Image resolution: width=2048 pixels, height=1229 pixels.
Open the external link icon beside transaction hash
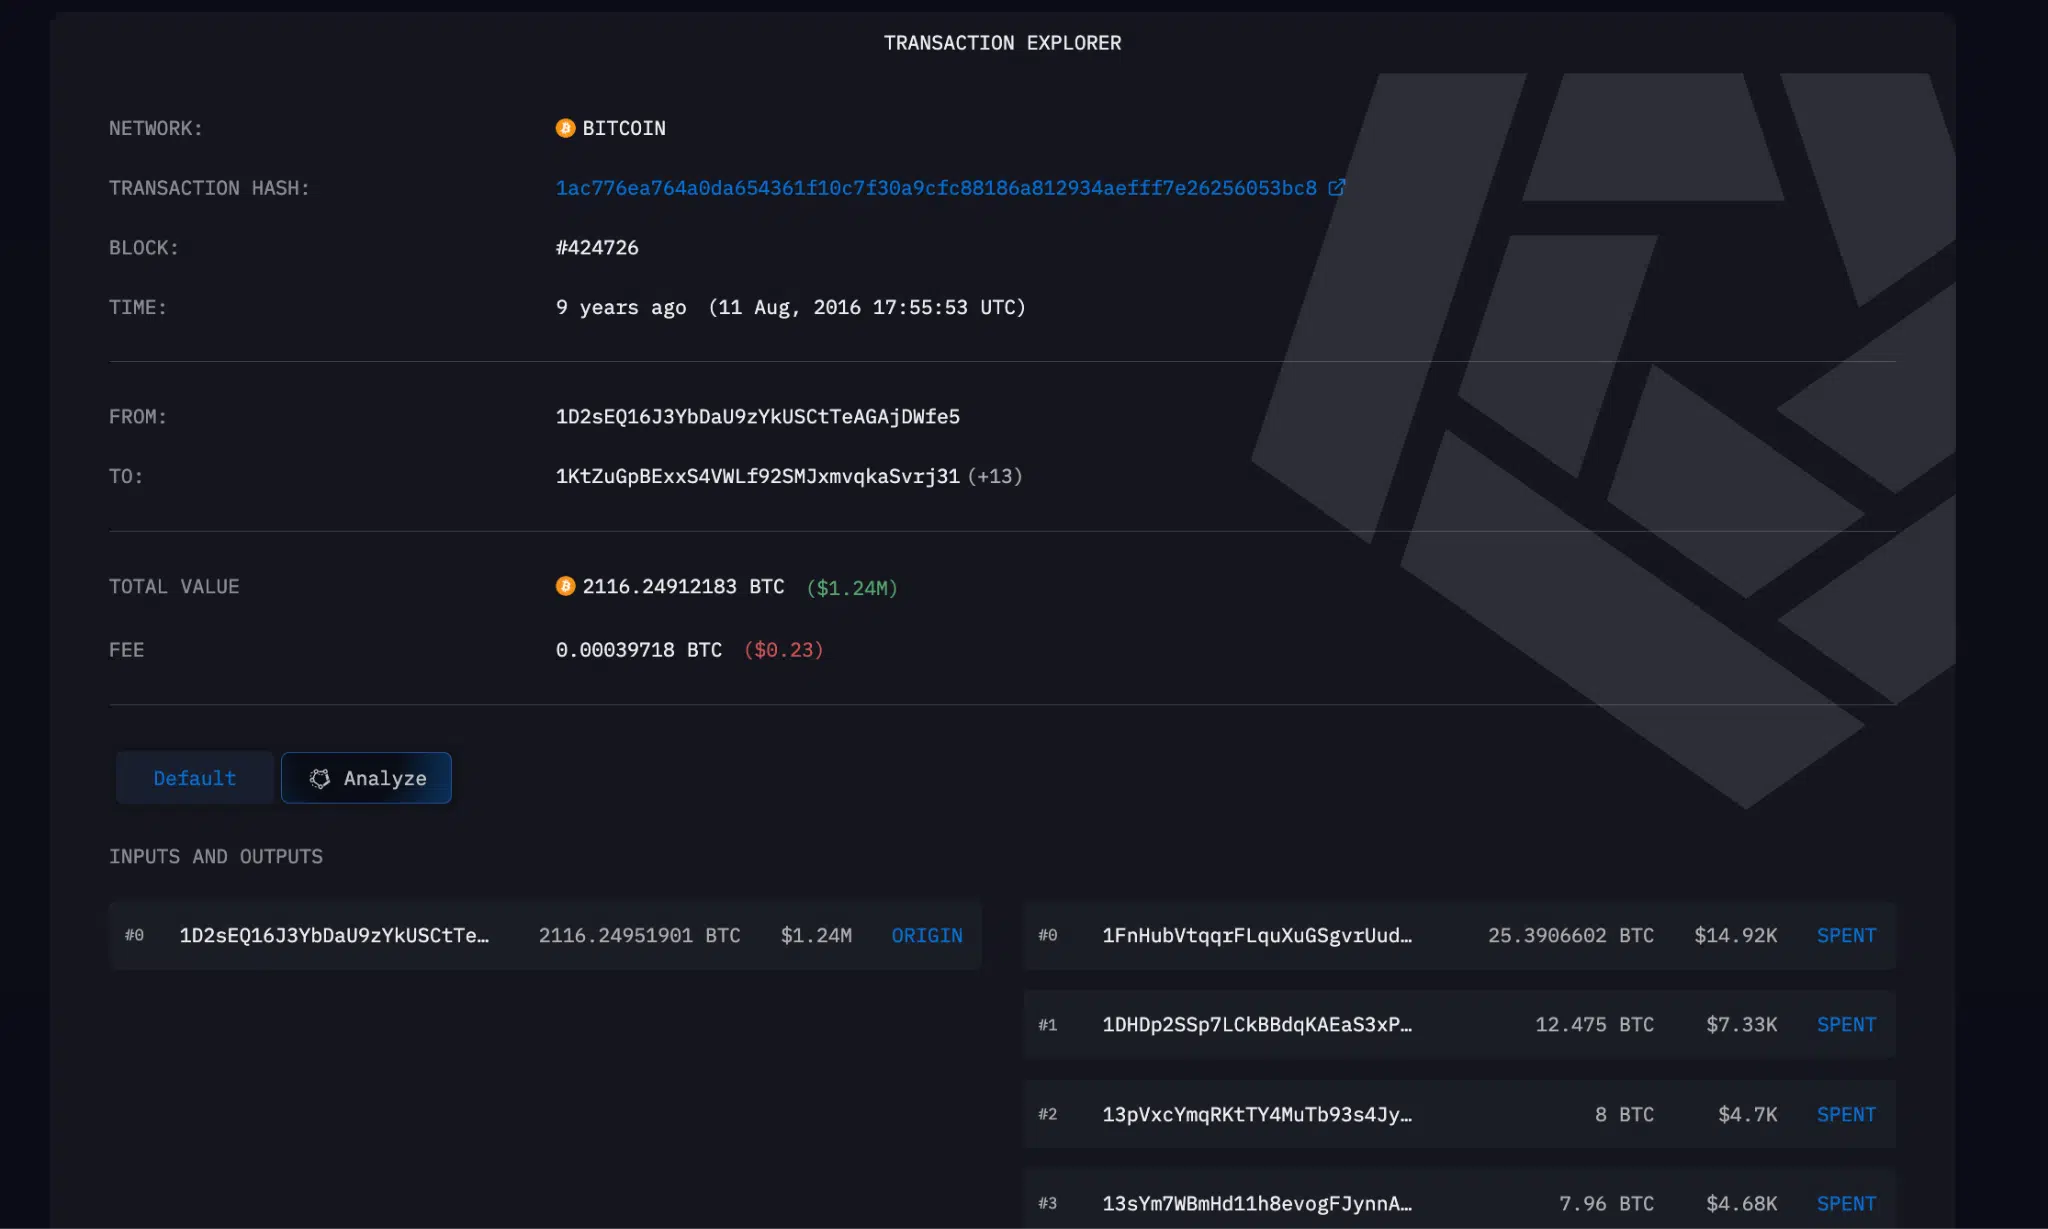click(1336, 188)
